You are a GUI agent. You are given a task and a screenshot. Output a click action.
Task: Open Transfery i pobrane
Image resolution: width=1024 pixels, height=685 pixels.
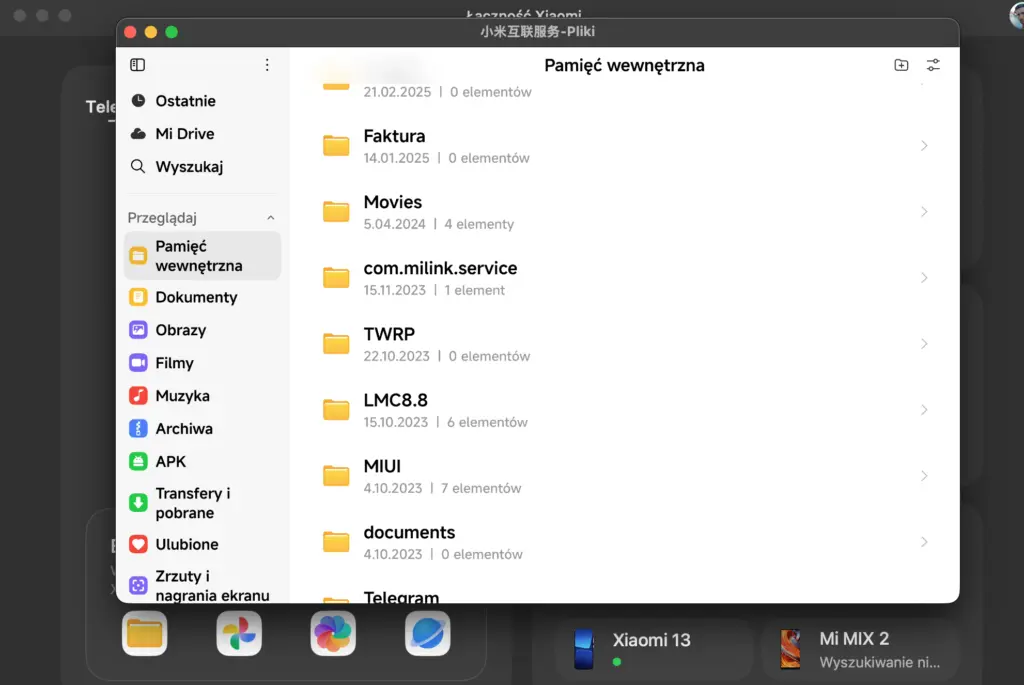tap(192, 503)
